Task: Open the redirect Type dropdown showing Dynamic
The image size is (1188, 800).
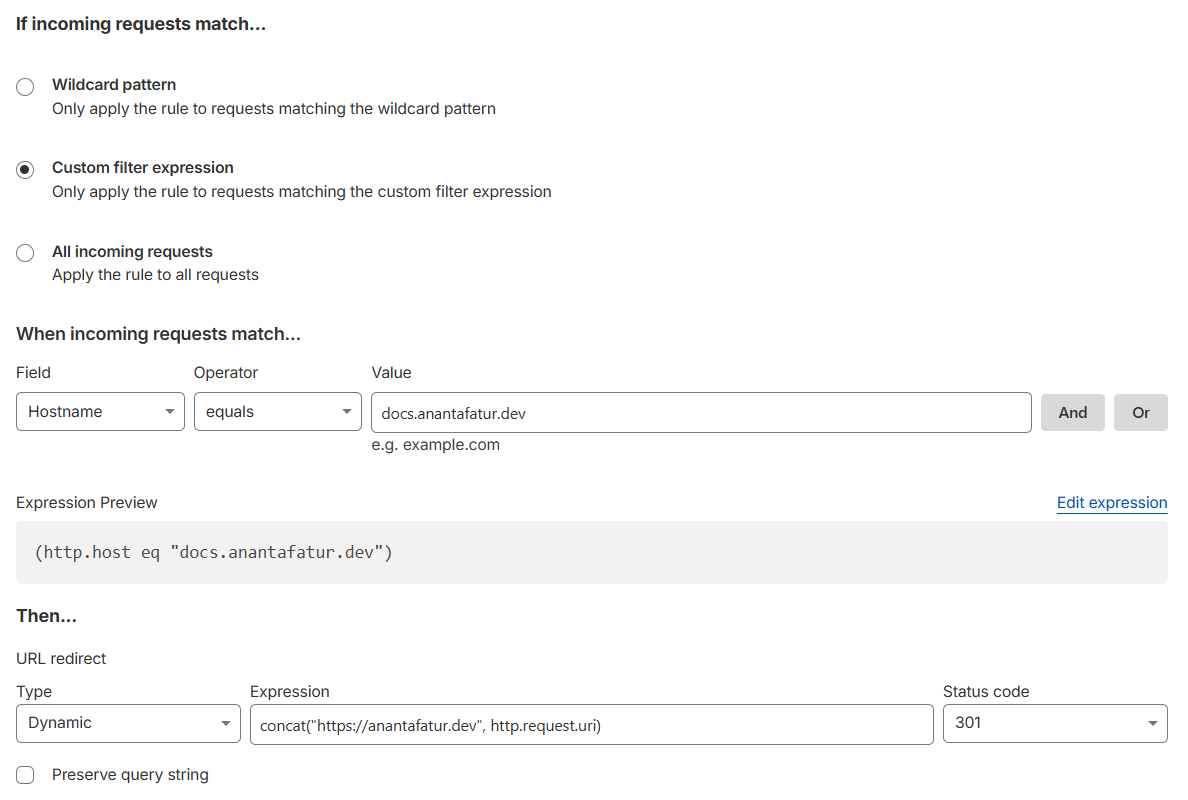Action: click(128, 724)
